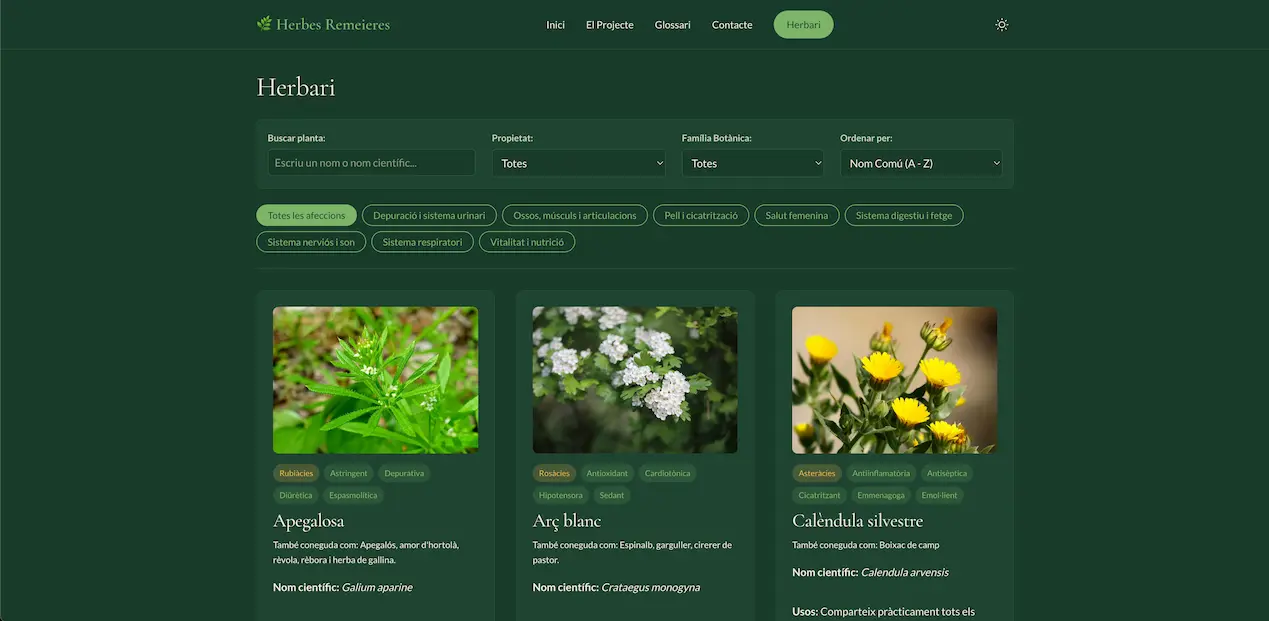Click the Astringent tag on Apegalosa
The image size is (1269, 621).
(349, 473)
